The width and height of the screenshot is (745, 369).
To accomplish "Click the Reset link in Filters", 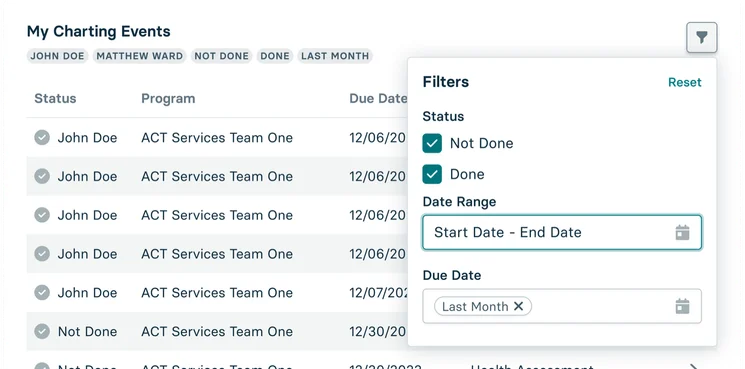I will pyautogui.click(x=685, y=82).
